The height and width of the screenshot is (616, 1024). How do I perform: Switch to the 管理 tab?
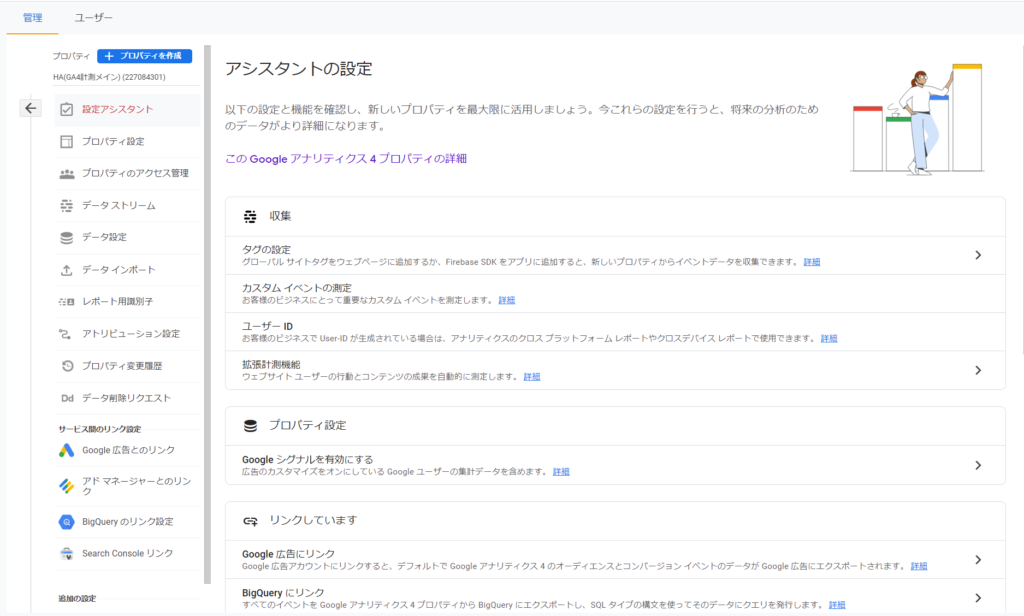click(x=33, y=18)
